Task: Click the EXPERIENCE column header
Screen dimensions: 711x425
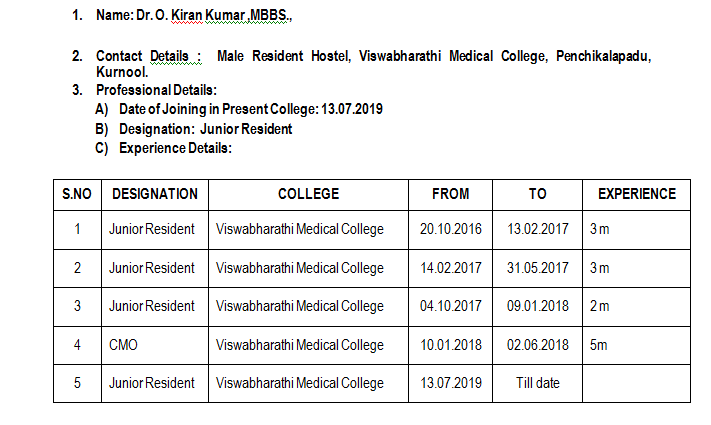Action: point(637,195)
